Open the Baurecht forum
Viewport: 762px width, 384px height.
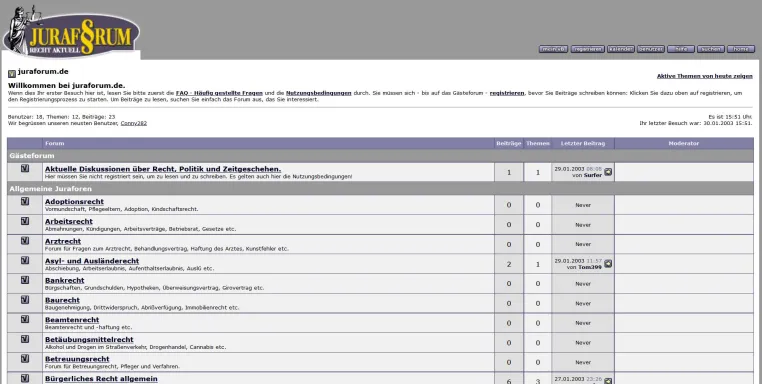click(62, 300)
